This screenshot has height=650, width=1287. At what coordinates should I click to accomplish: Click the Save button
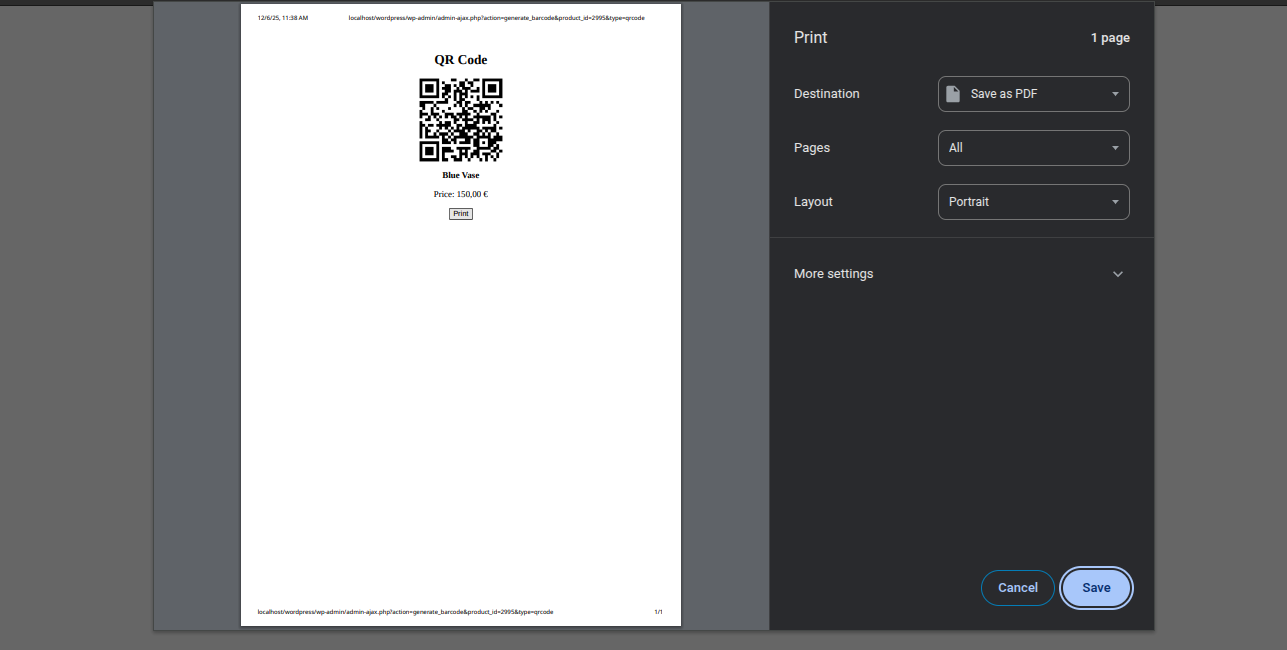click(x=1096, y=588)
